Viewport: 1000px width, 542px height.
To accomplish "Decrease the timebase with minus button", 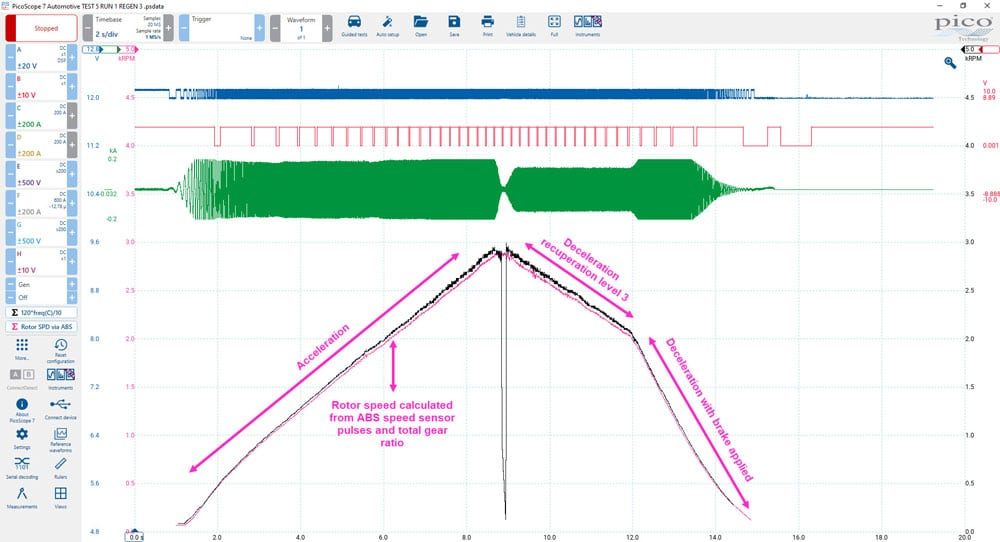I will coord(88,28).
